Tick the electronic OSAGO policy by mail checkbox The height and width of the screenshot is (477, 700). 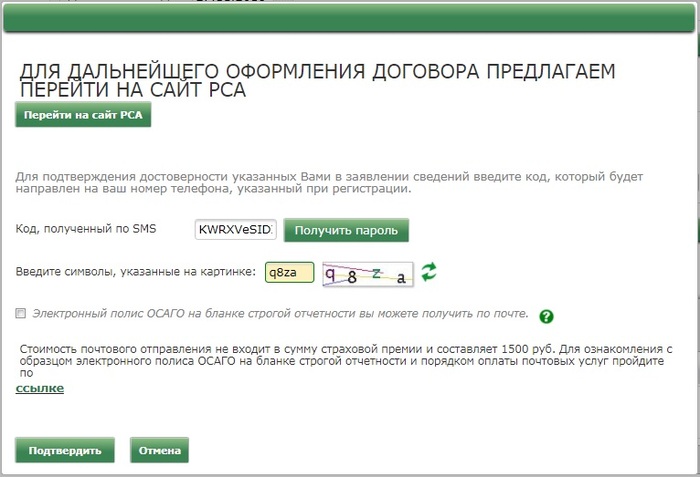click(21, 313)
